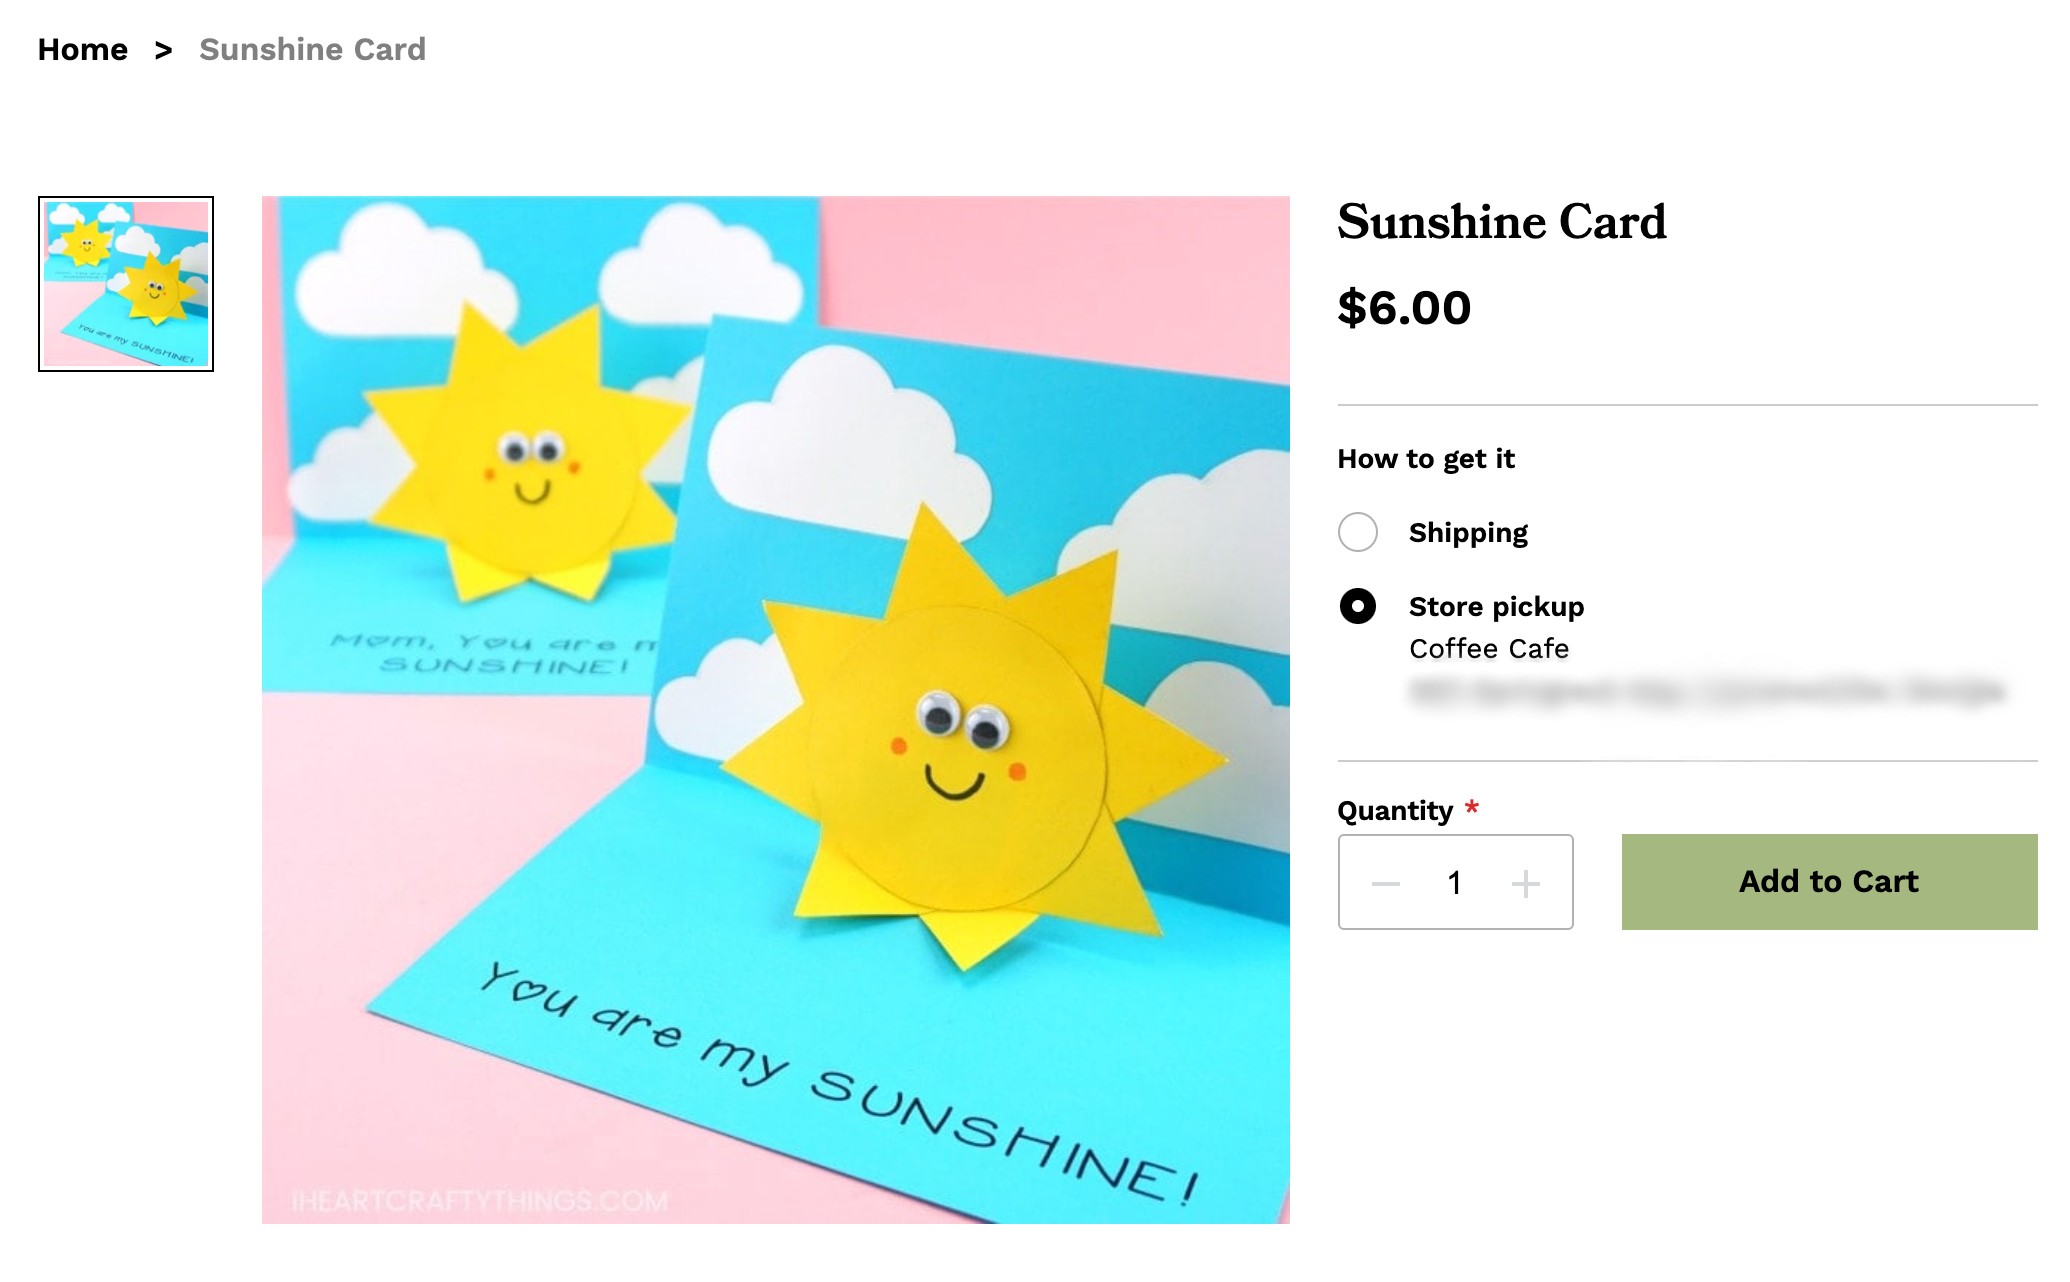Click the Sunshine Card breadcrumb item
This screenshot has height=1282, width=2070.
tap(312, 50)
